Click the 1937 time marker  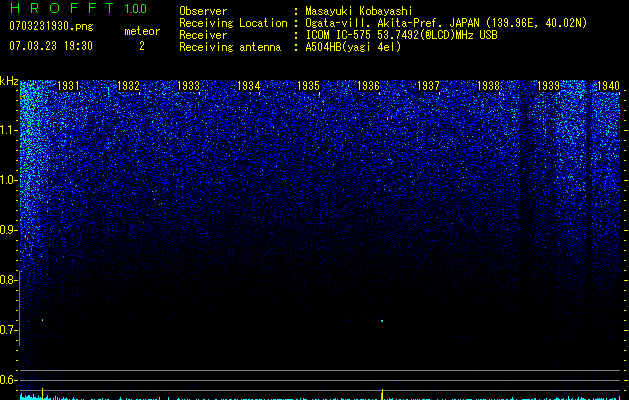click(x=428, y=86)
